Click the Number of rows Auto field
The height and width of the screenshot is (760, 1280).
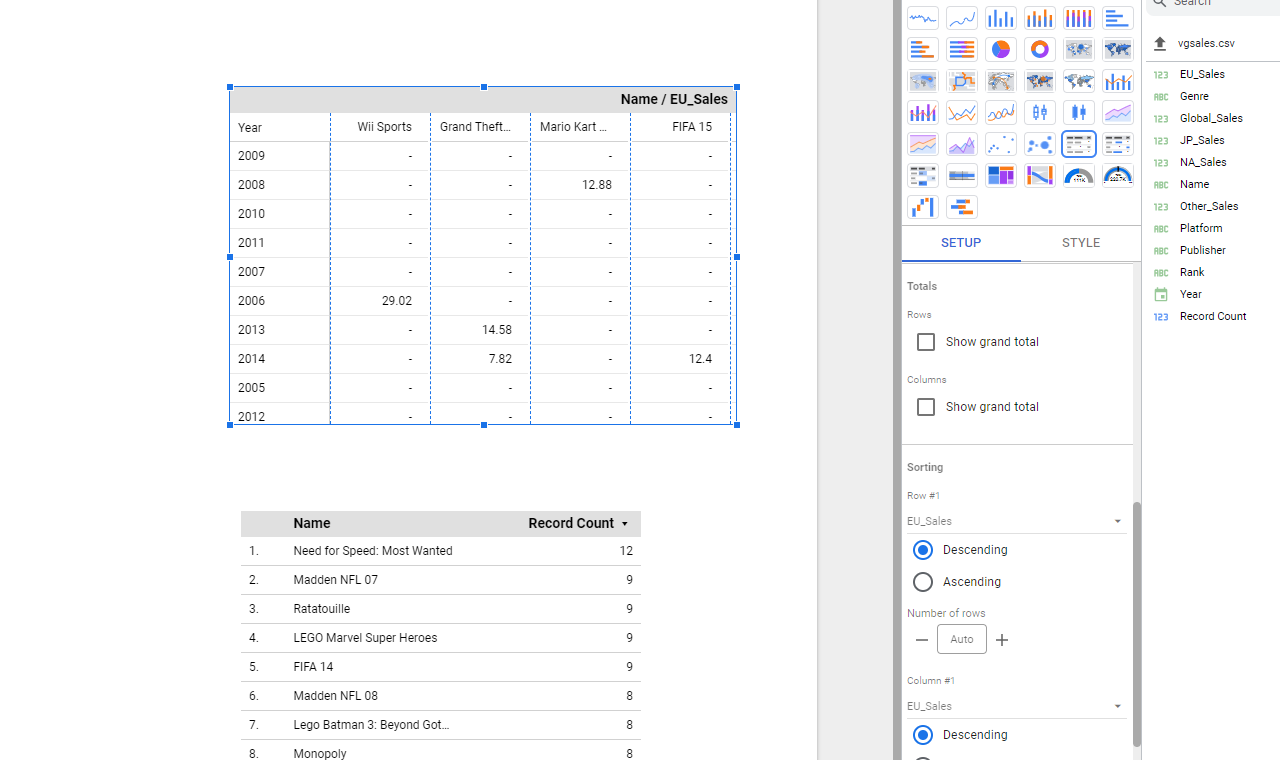961,639
